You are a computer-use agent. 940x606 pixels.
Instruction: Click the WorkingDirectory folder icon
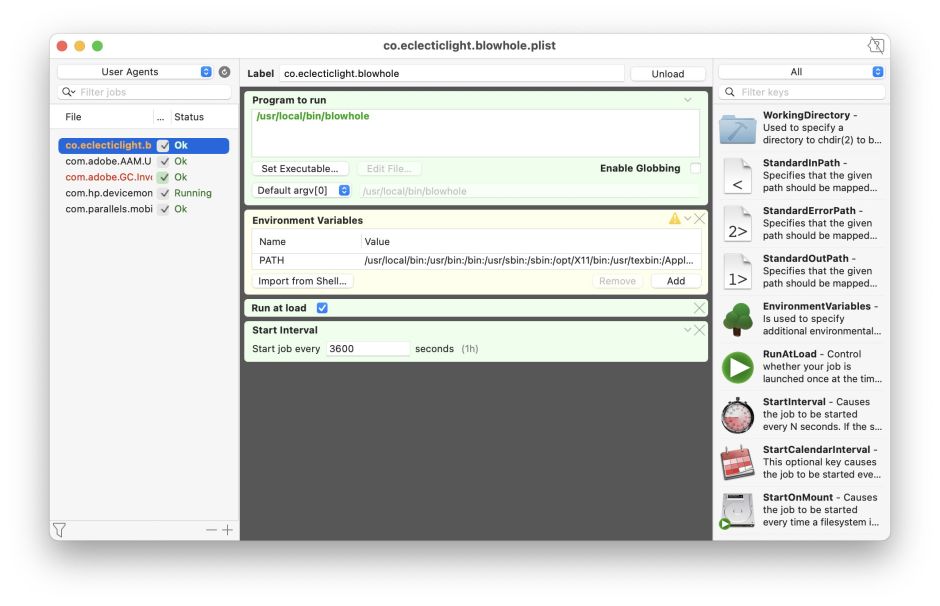pos(738,128)
